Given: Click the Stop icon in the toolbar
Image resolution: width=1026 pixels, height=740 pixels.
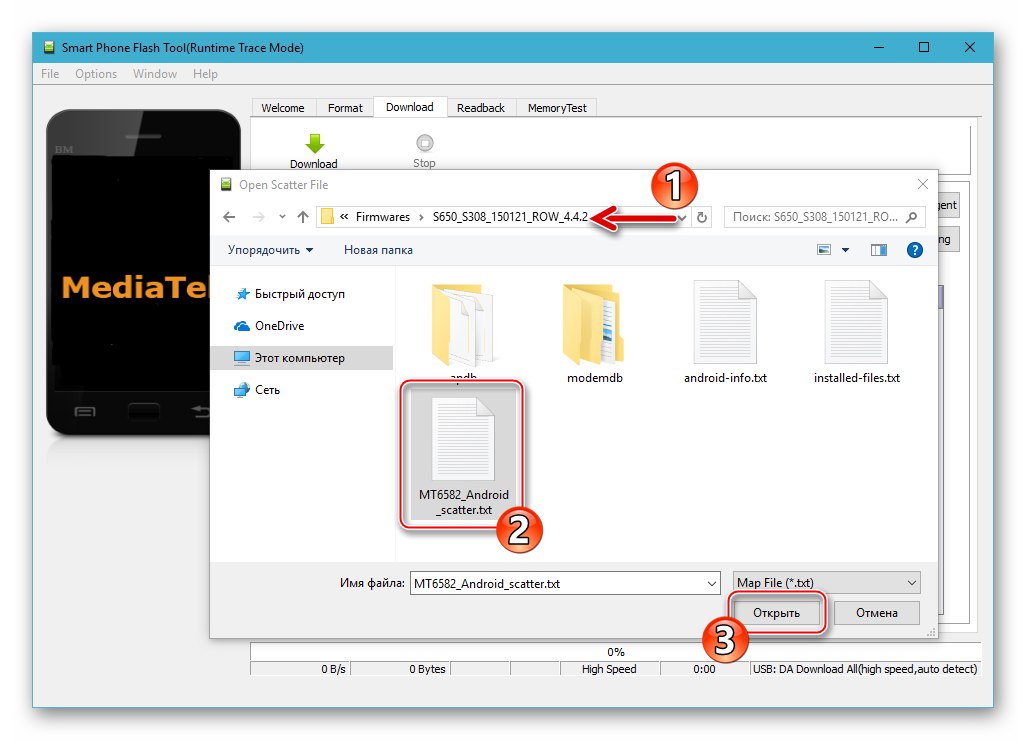Looking at the screenshot, I should point(425,143).
